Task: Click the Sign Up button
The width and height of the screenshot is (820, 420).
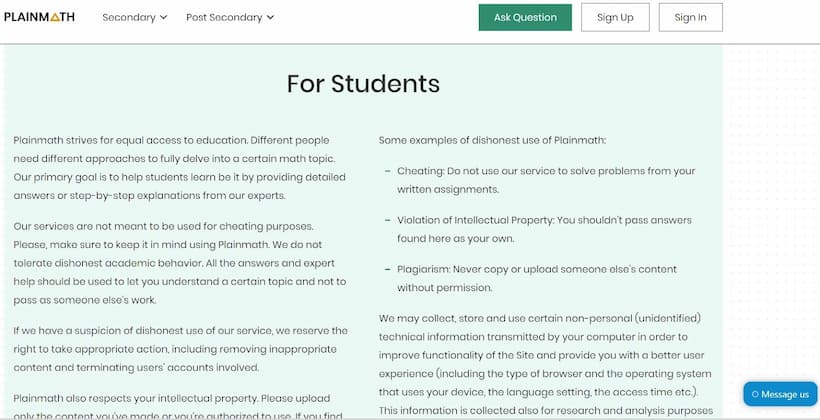Action: pos(615,17)
